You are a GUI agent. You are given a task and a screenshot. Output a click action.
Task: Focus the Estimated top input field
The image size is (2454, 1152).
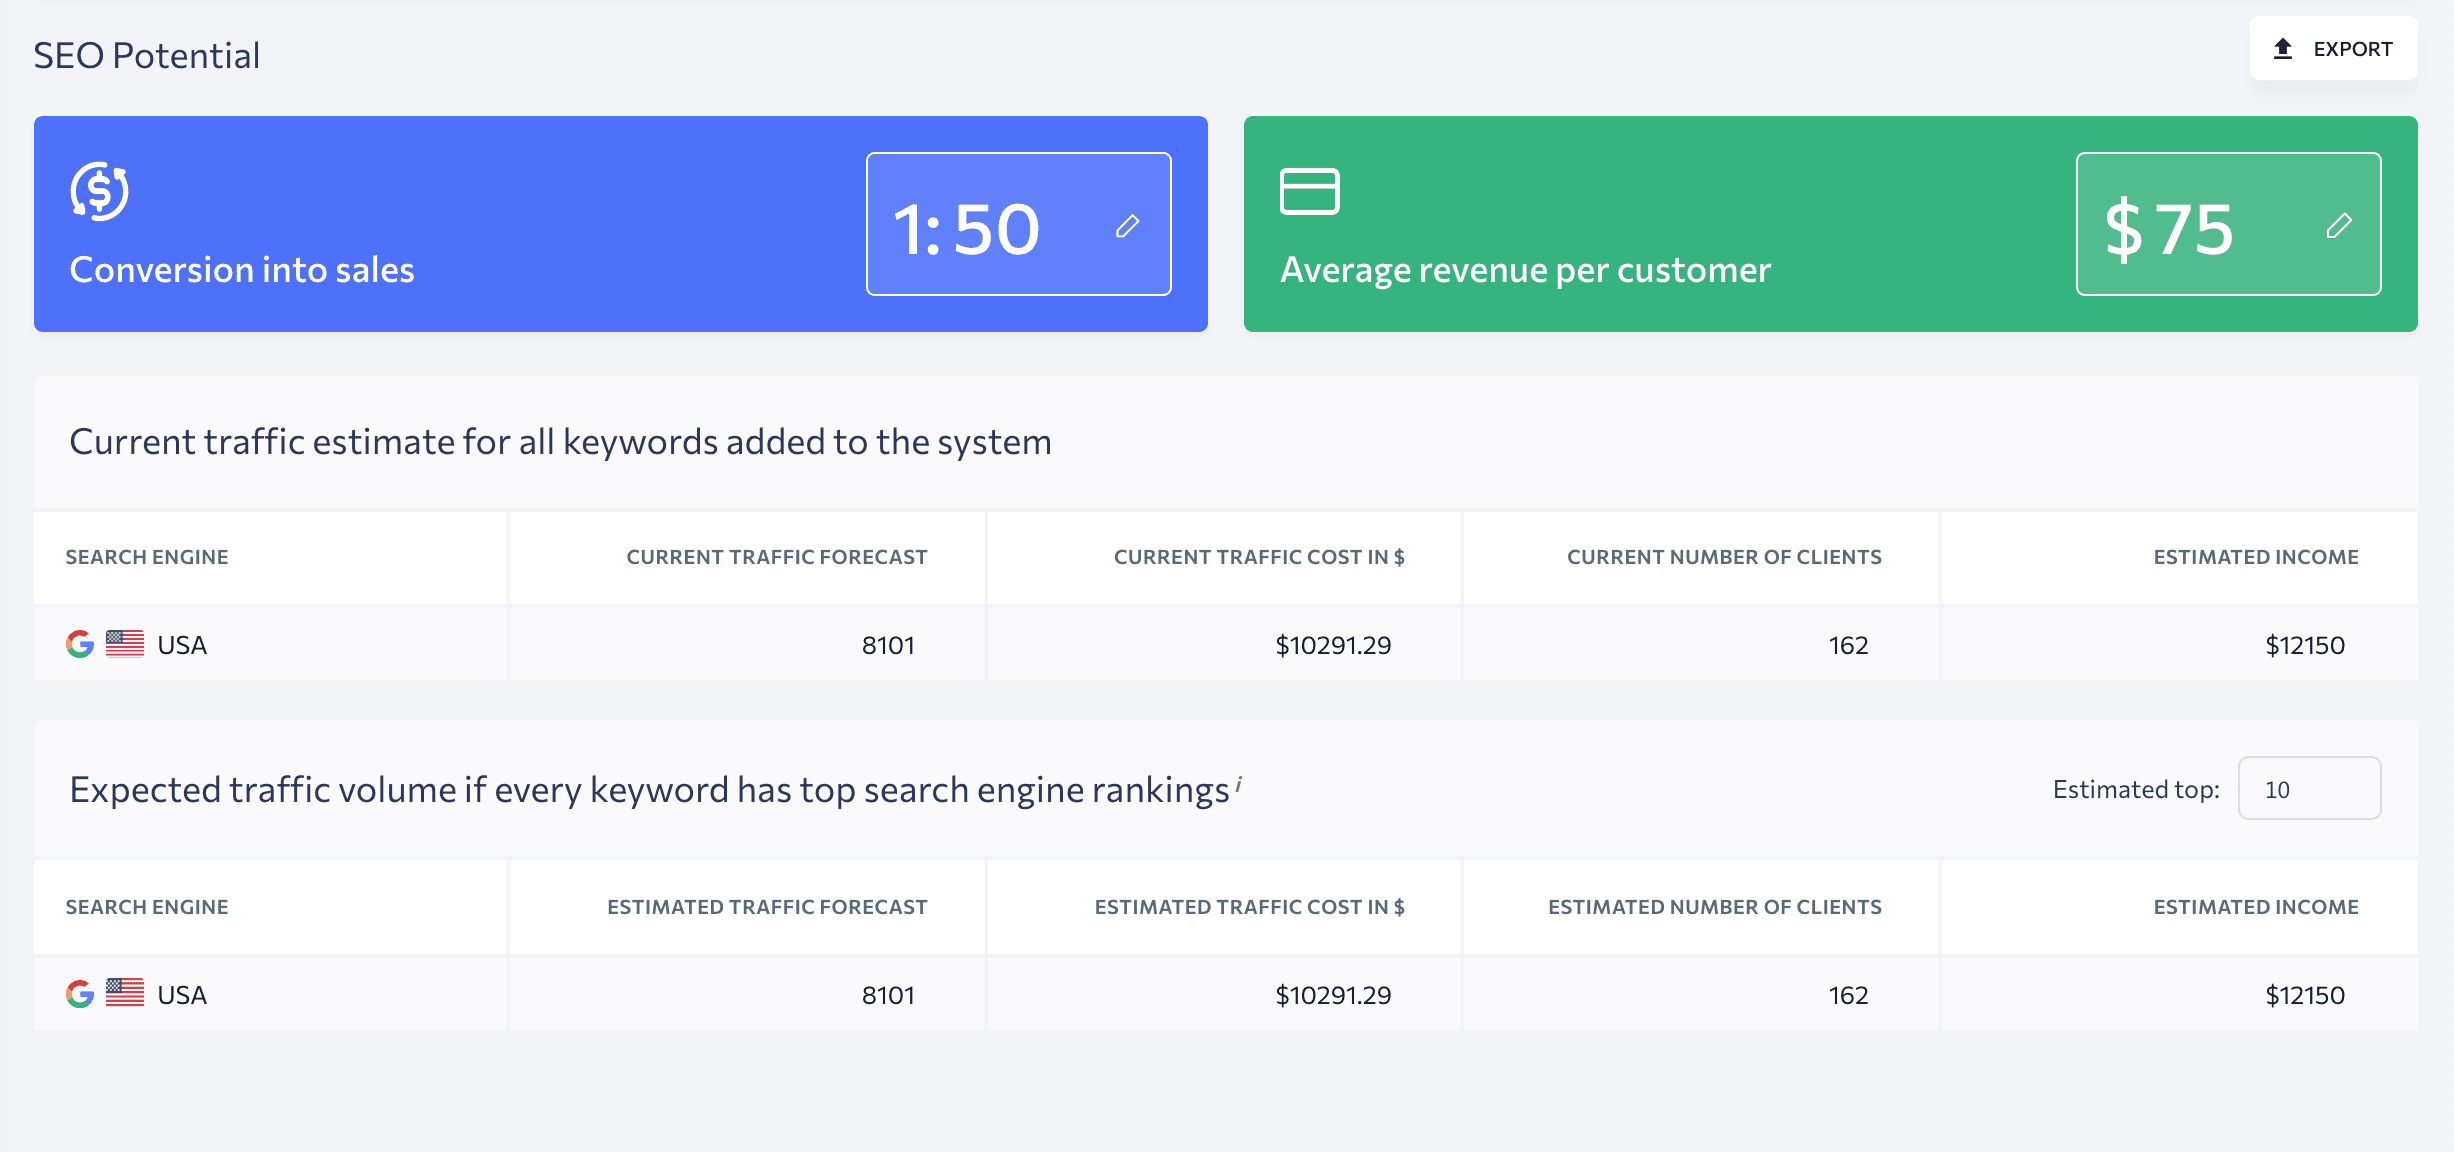2309,788
